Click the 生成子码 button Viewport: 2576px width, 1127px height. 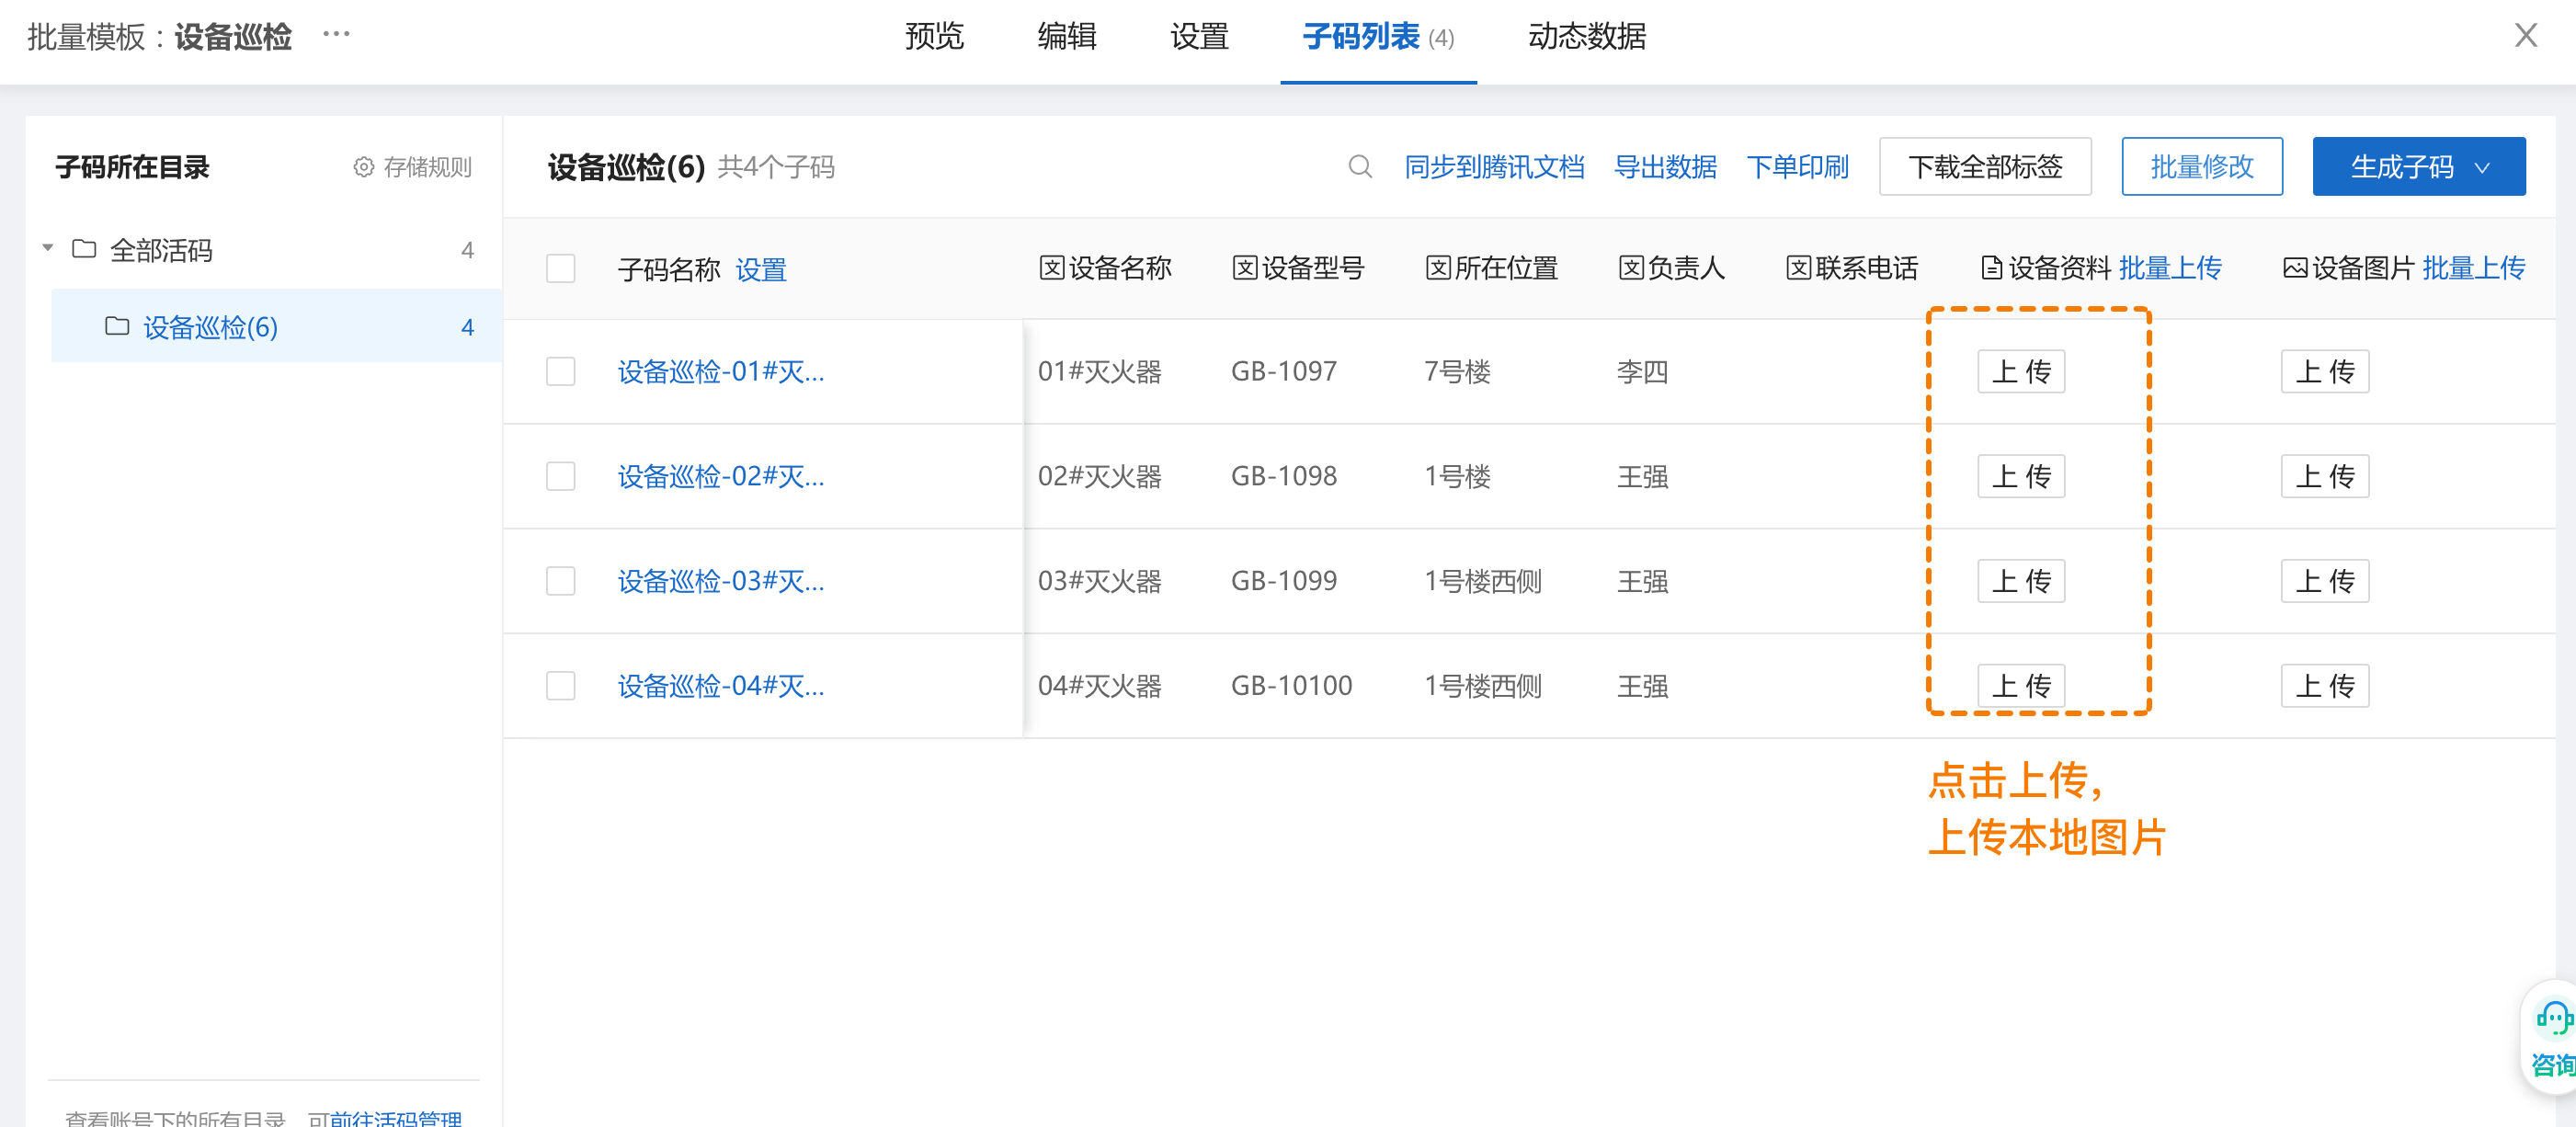[x=2418, y=167]
